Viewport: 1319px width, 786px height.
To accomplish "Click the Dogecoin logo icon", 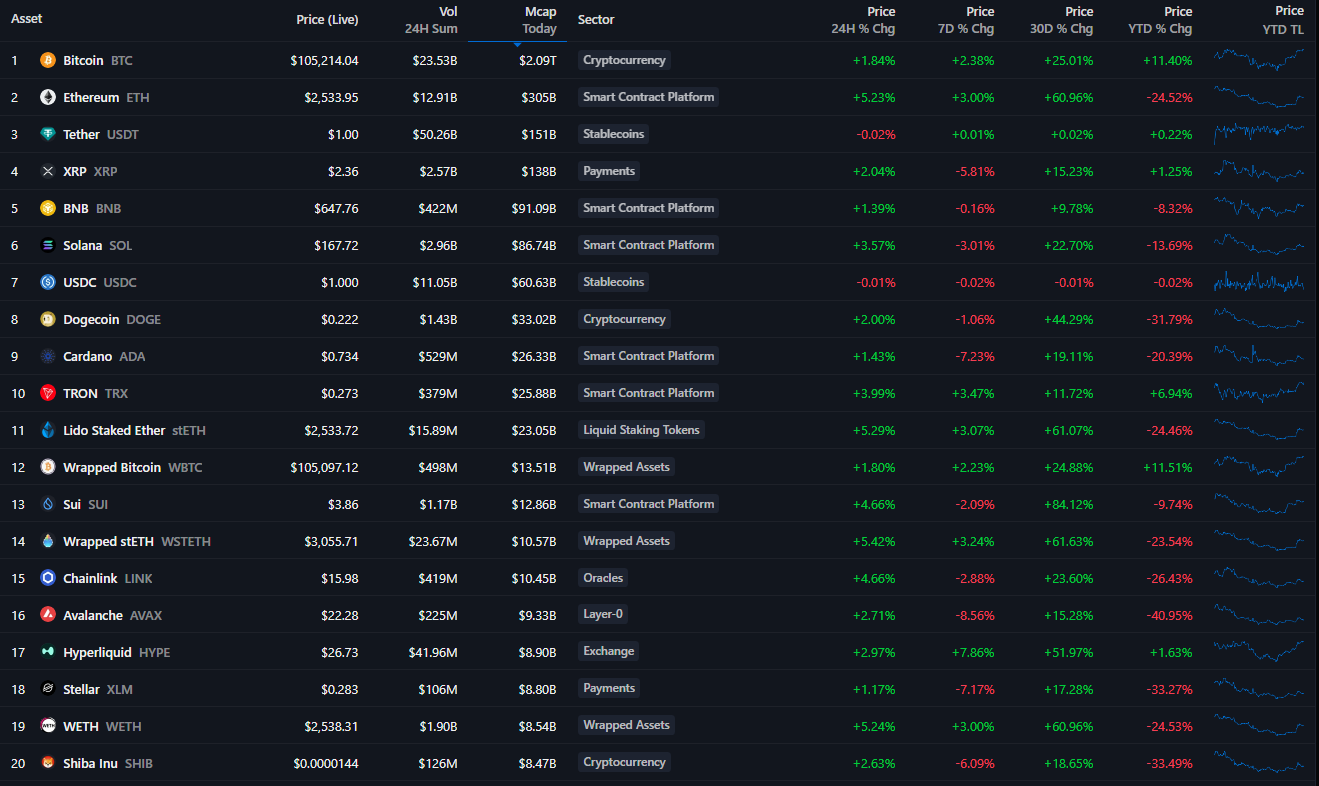I will click(x=47, y=319).
